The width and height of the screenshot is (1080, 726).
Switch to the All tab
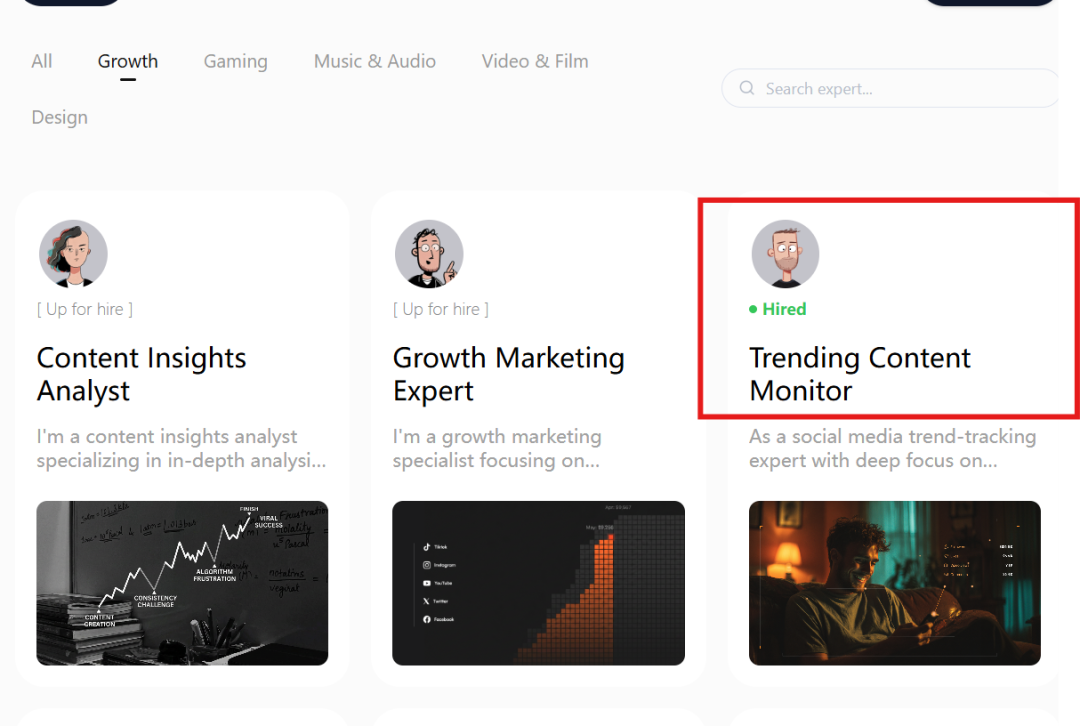coord(41,61)
